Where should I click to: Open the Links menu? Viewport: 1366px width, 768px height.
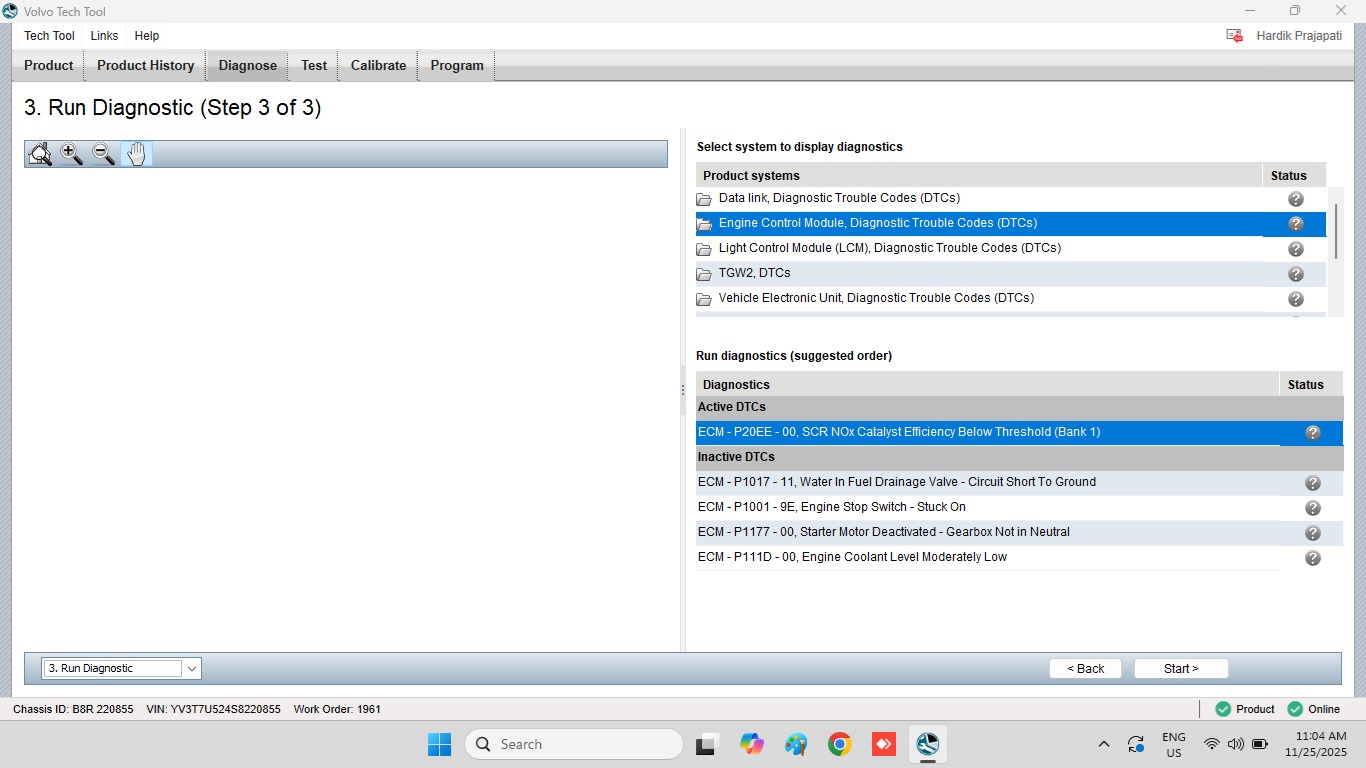click(x=104, y=36)
